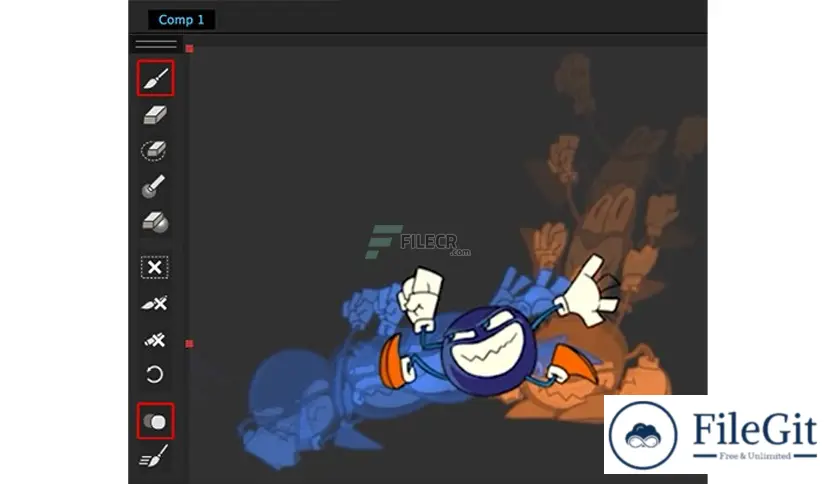Select the Eraser tool
This screenshot has width=836, height=484.
[155, 115]
